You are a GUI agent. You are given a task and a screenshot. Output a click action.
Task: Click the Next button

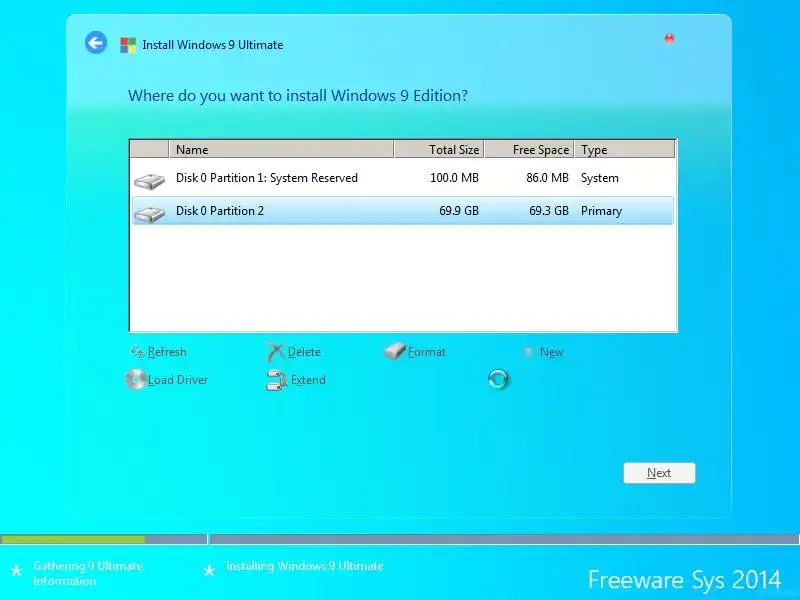[659, 473]
